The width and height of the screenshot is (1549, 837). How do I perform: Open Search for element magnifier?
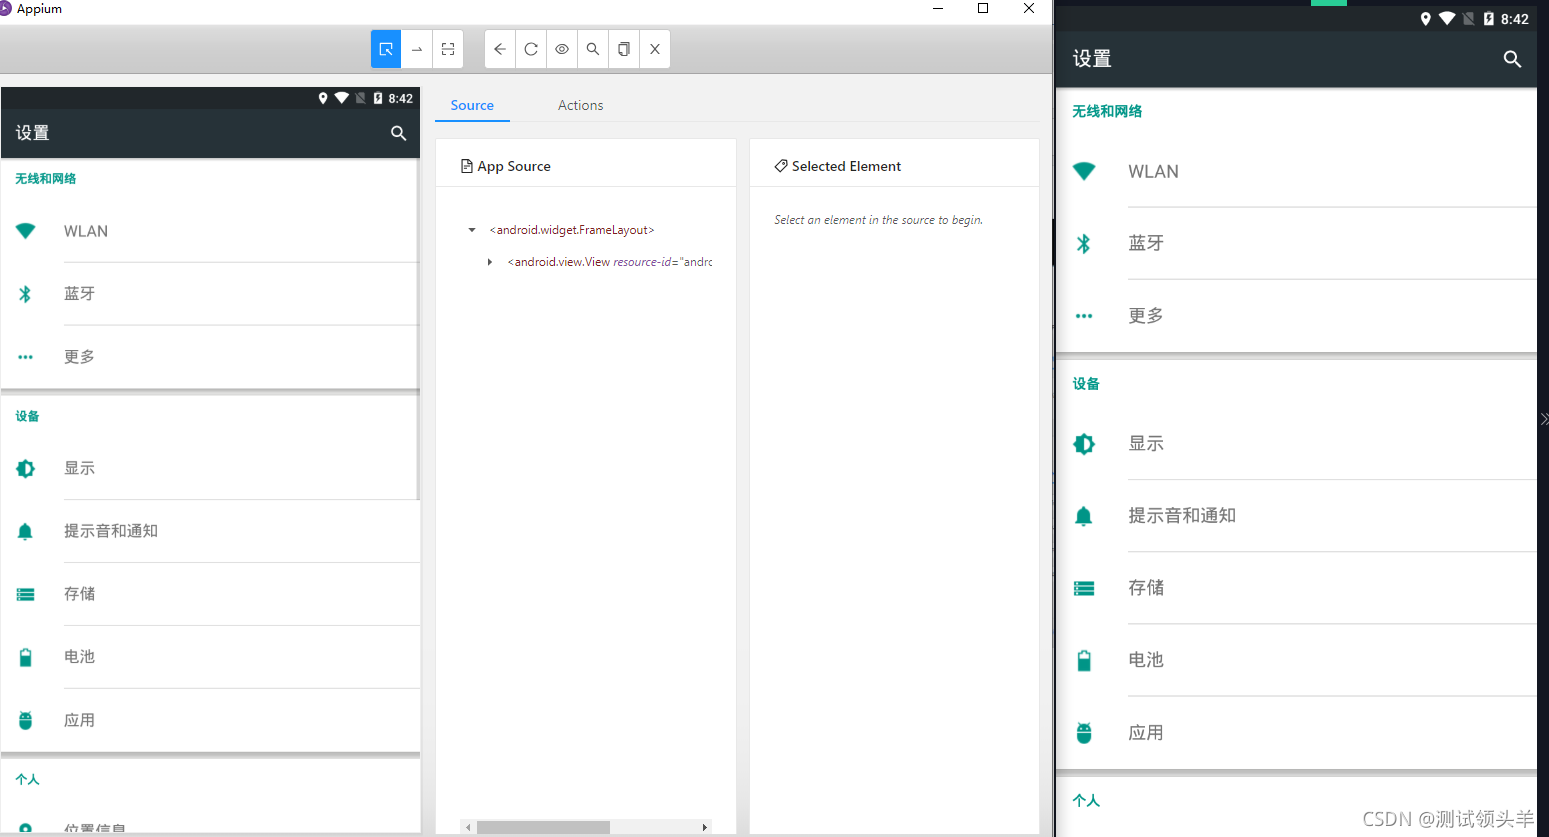(x=593, y=49)
